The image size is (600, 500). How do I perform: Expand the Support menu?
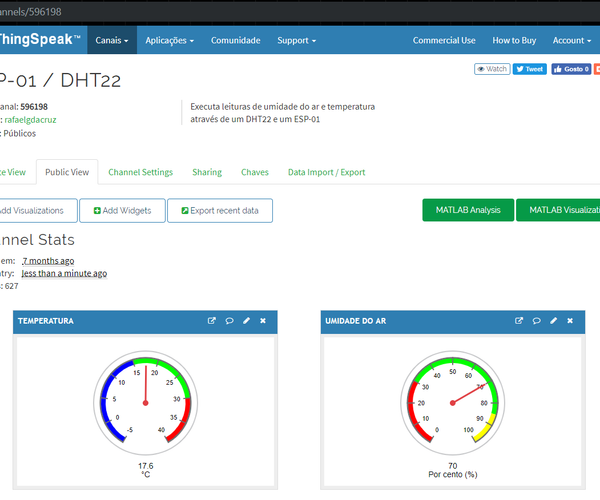click(x=297, y=40)
